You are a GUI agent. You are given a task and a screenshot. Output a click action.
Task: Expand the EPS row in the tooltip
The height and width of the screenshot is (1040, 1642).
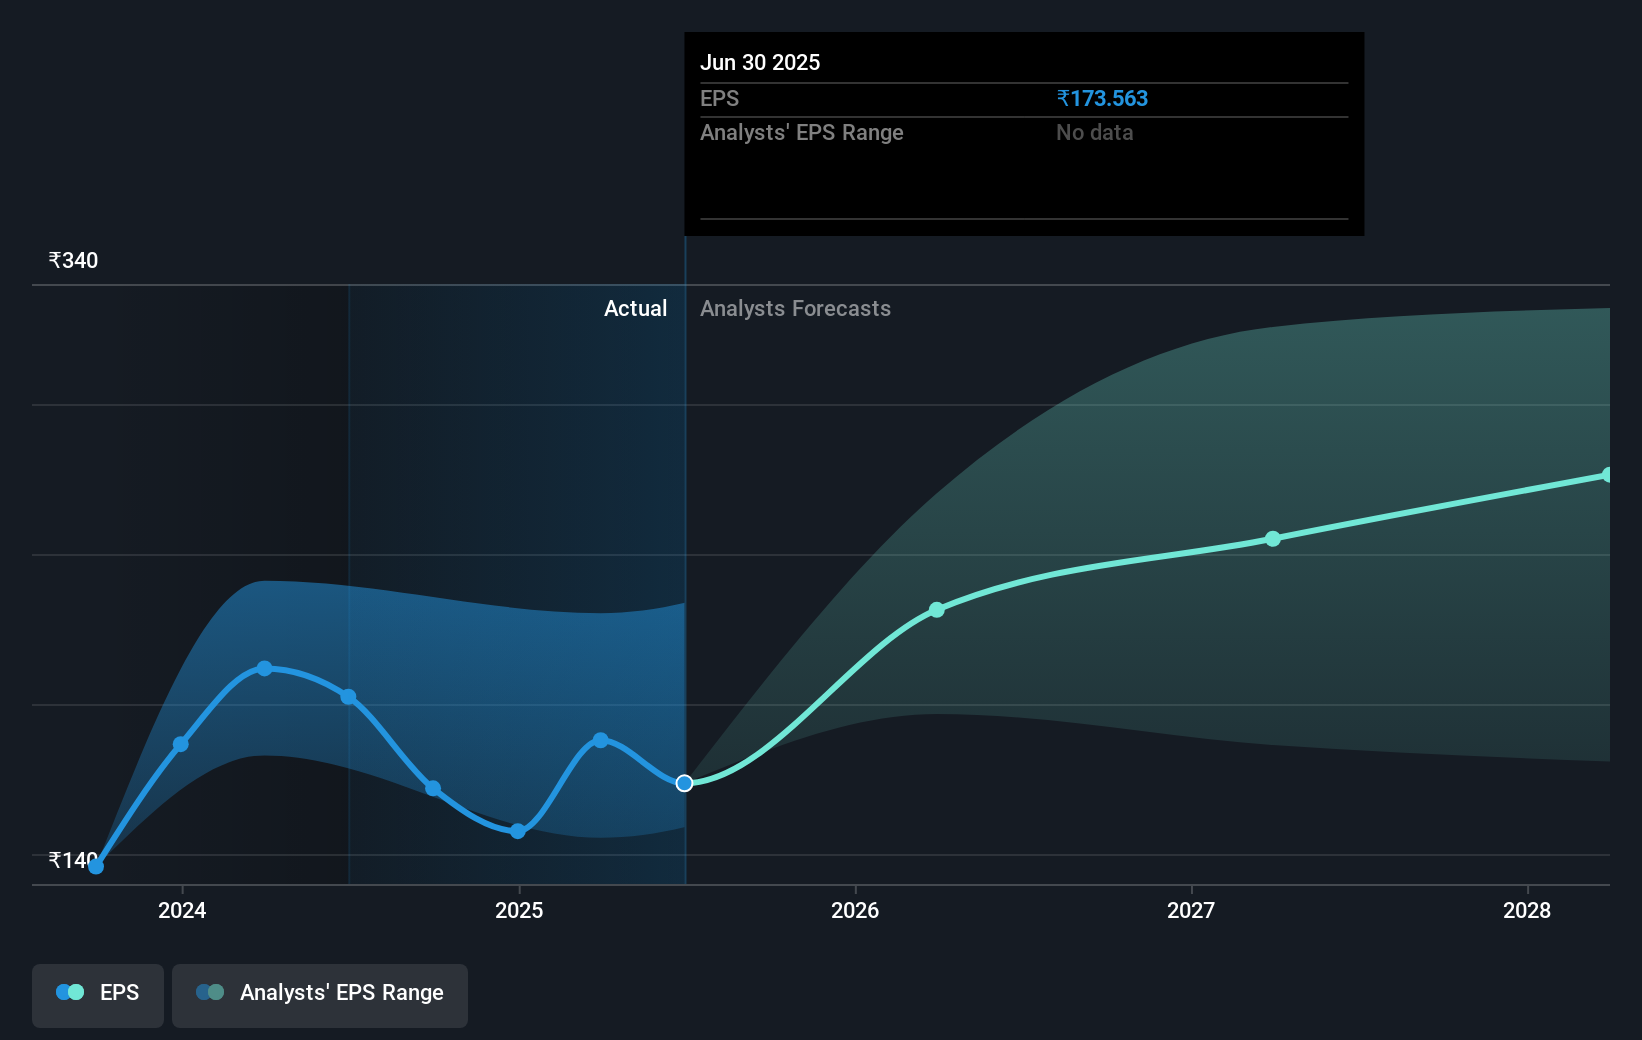720,98
